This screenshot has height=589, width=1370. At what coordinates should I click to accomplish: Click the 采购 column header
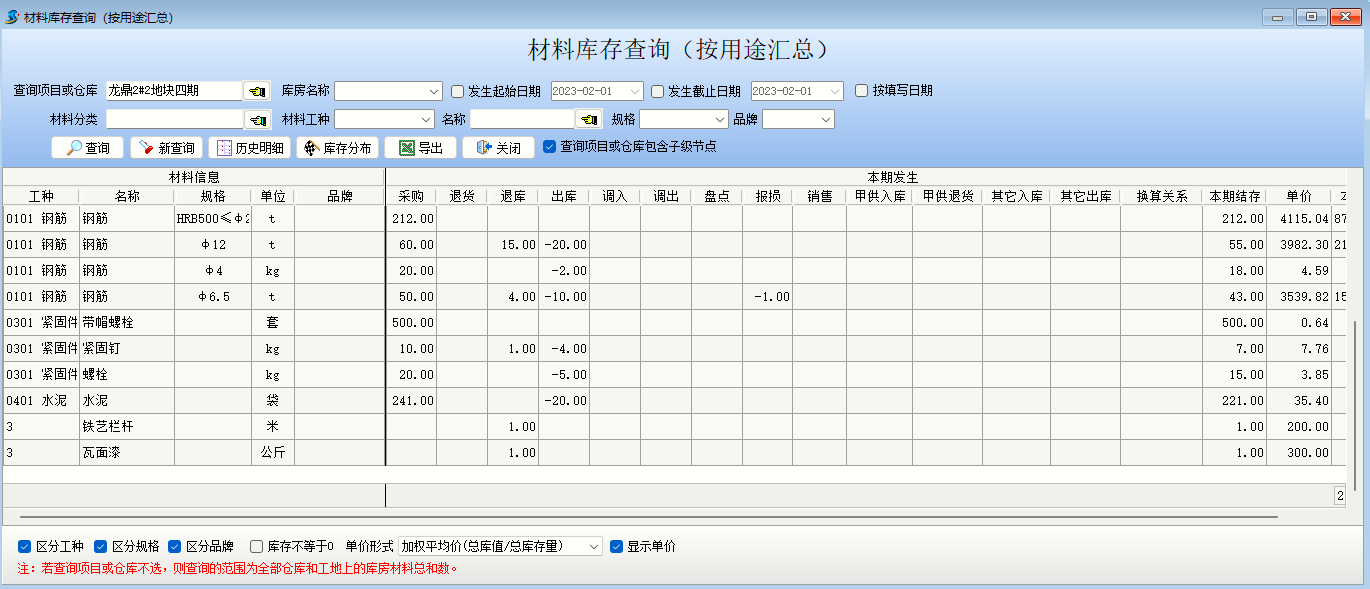[x=411, y=196]
